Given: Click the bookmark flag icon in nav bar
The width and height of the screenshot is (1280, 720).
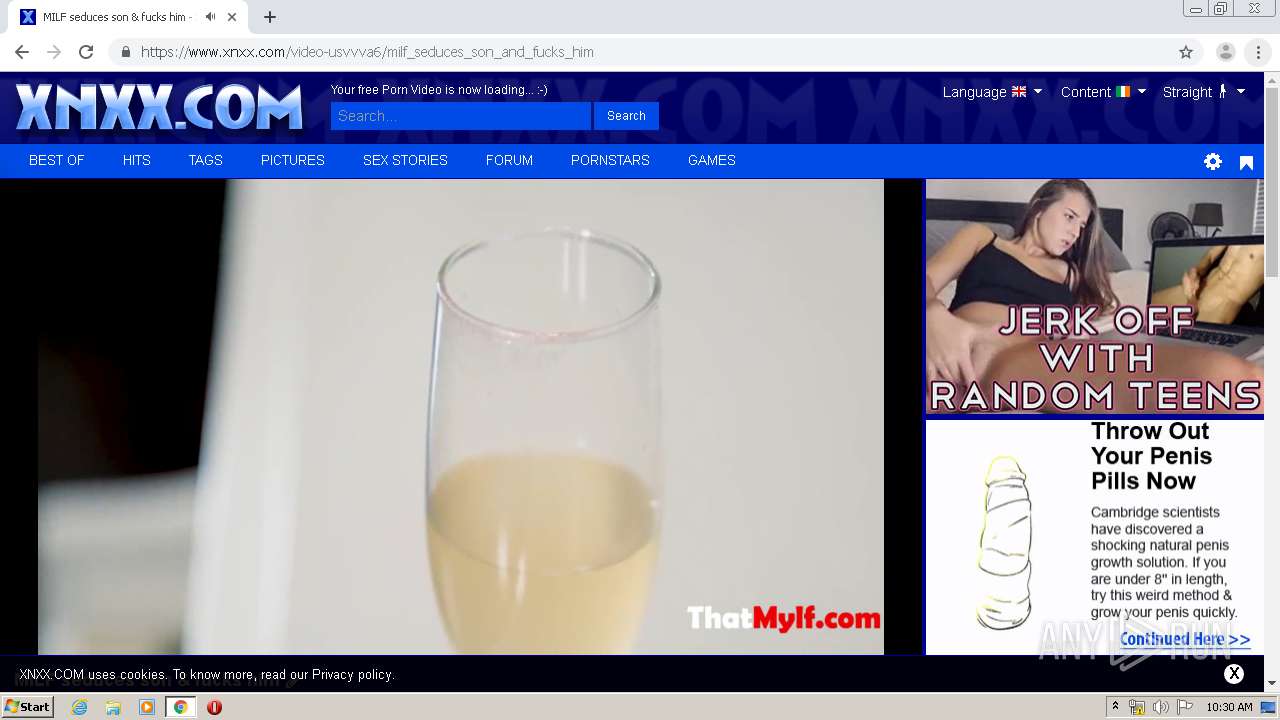Looking at the screenshot, I should tap(1246, 162).
